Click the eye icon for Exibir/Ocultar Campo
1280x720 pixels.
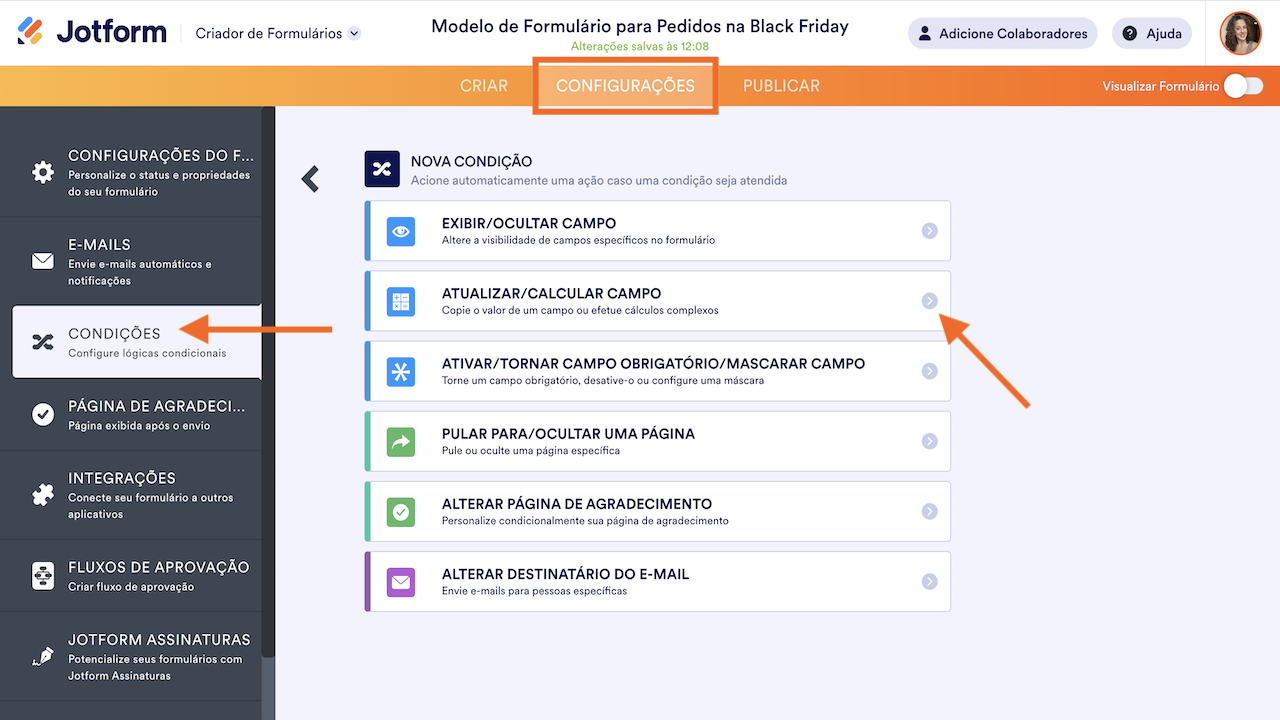coord(401,231)
